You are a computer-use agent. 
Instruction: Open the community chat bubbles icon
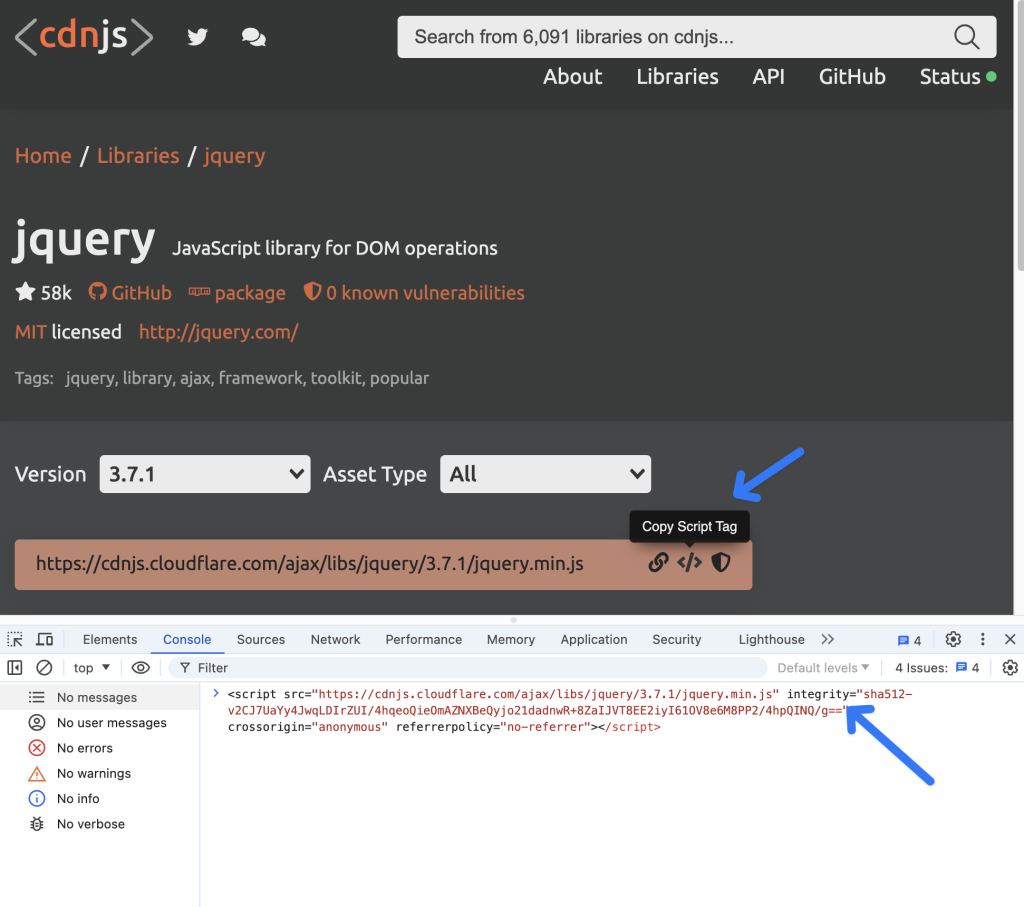[x=253, y=37]
